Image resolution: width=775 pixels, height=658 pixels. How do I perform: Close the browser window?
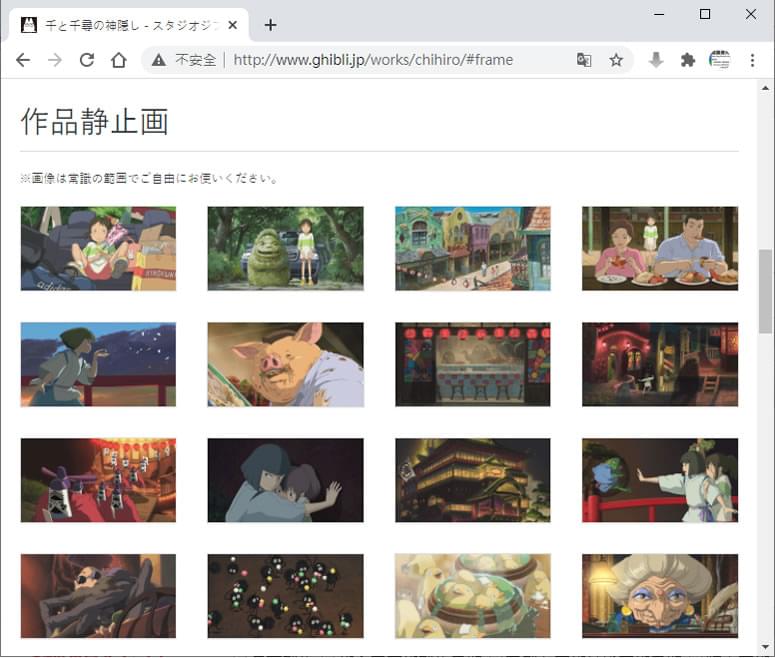tap(751, 14)
